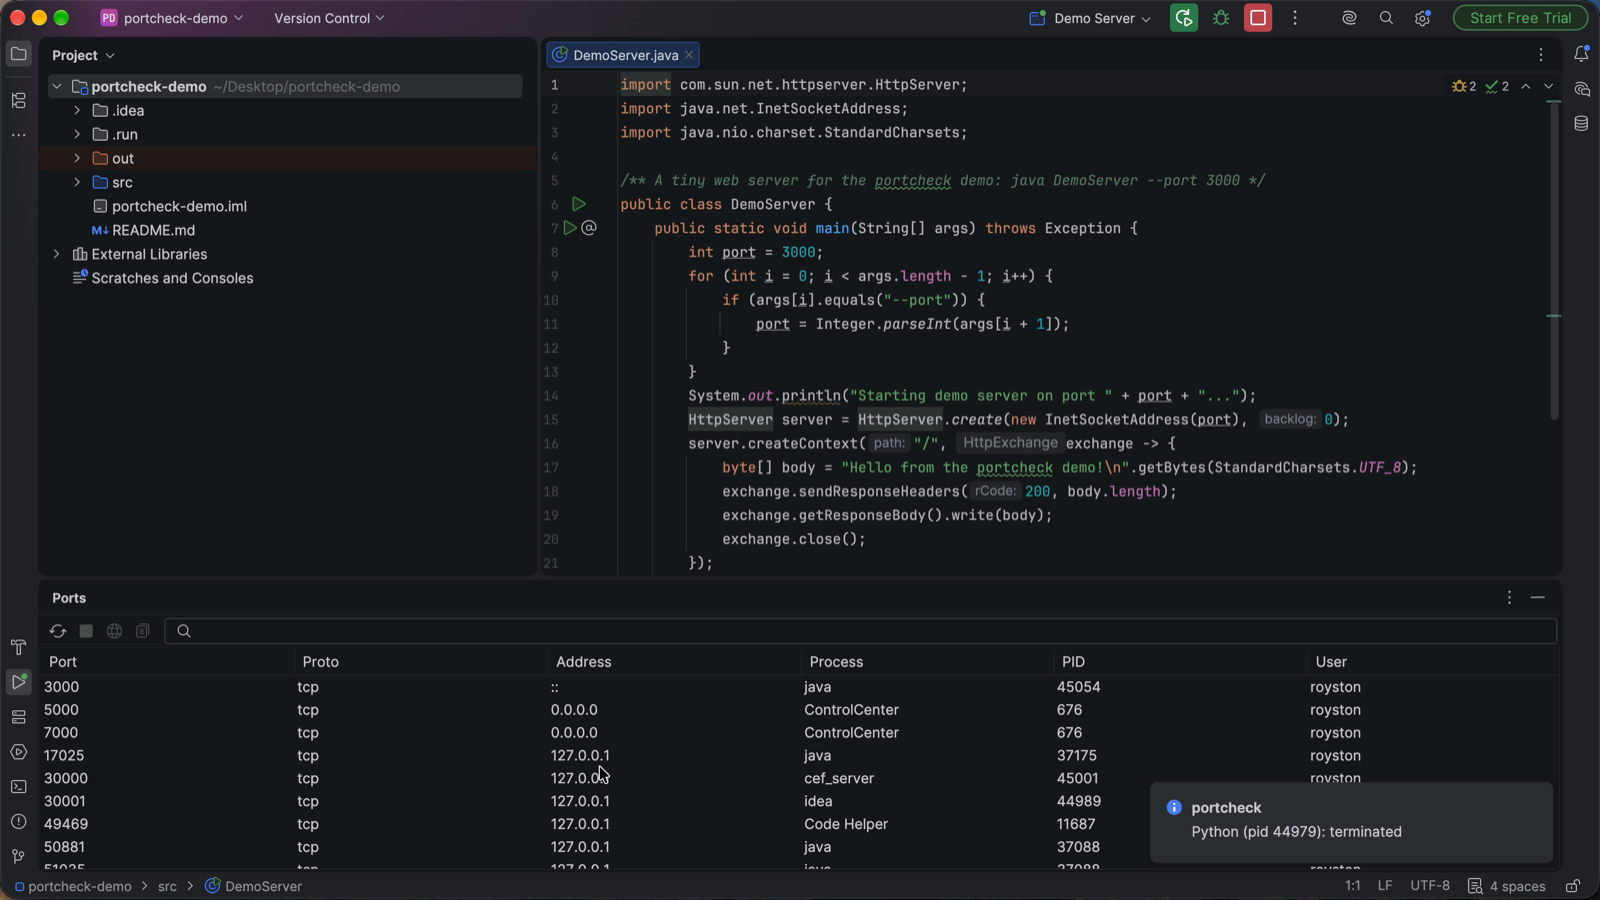Click the copy icon in Ports toolbar
Image resolution: width=1600 pixels, height=900 pixels.
(x=143, y=631)
